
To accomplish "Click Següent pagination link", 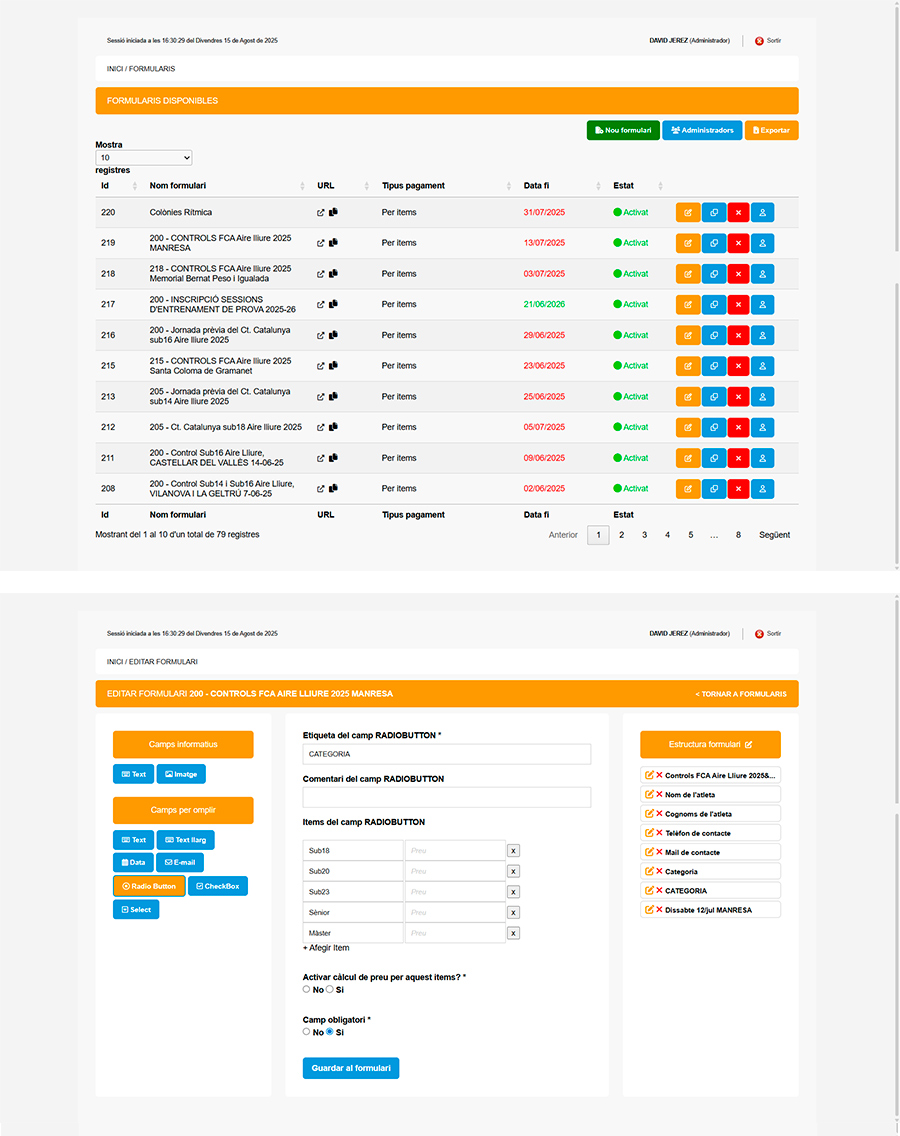I will pyautogui.click(x=774, y=535).
